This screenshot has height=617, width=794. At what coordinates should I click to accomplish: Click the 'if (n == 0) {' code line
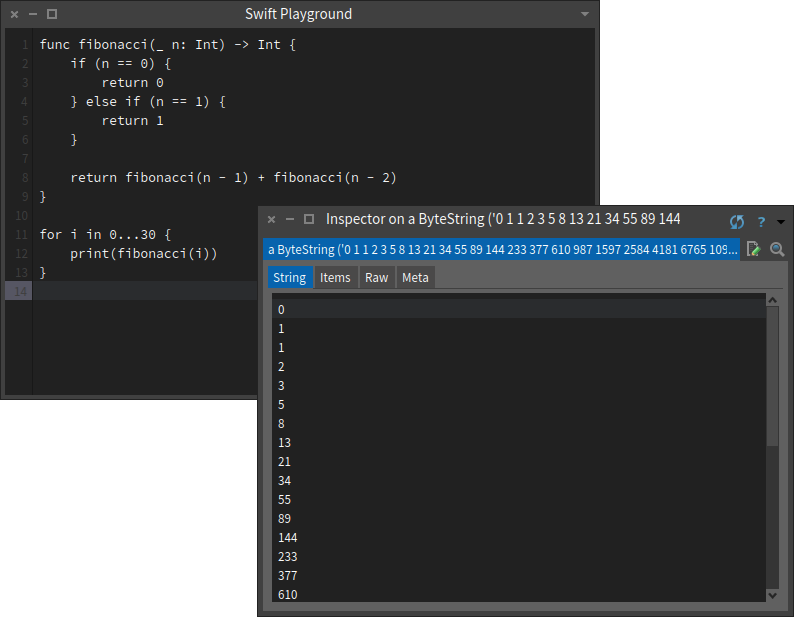[121, 64]
